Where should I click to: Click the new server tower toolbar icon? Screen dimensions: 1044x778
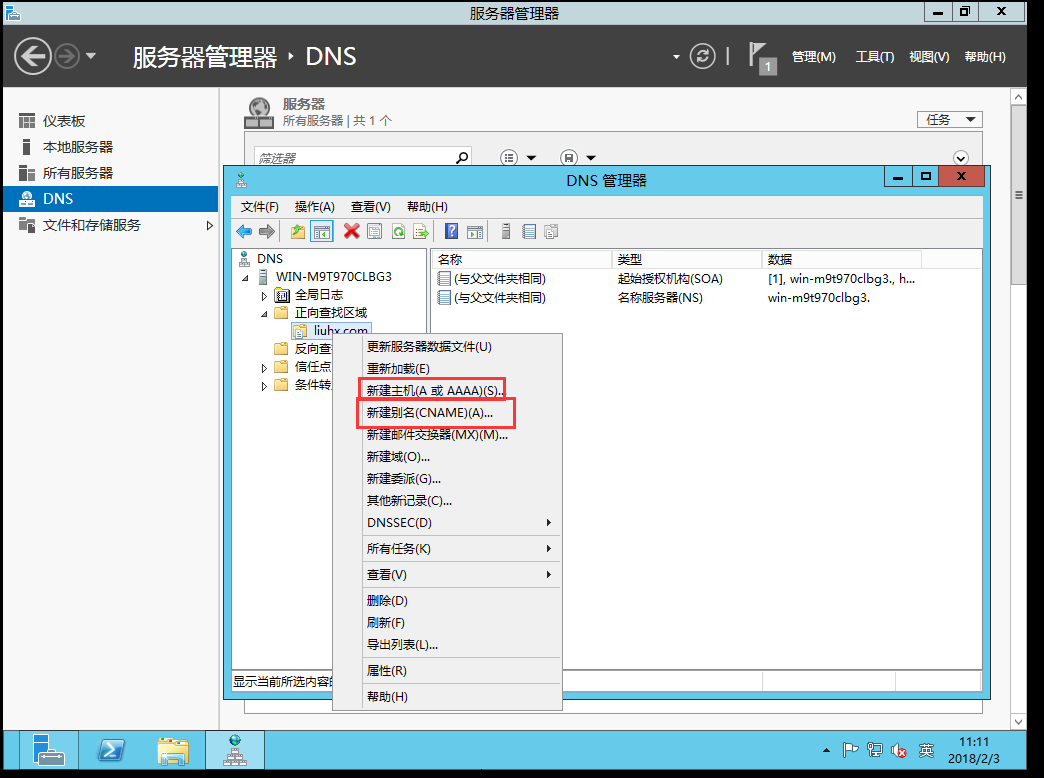pos(506,232)
